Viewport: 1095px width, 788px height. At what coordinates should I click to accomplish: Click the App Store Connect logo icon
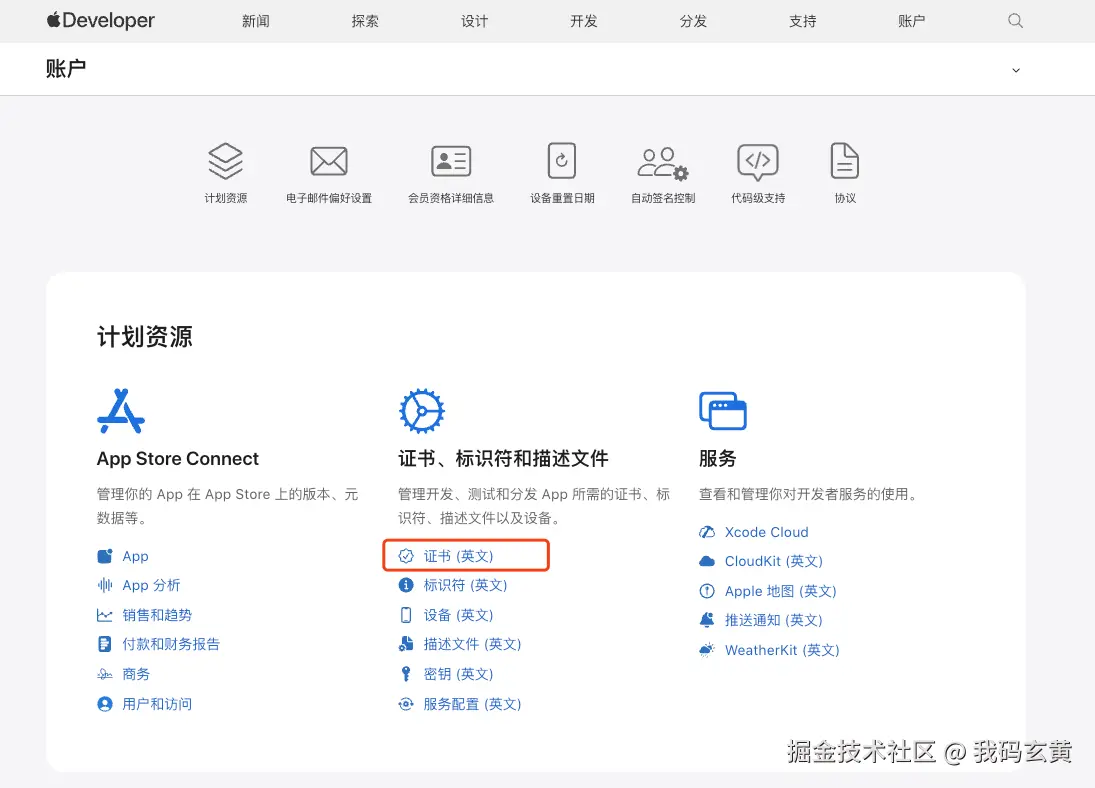[121, 411]
